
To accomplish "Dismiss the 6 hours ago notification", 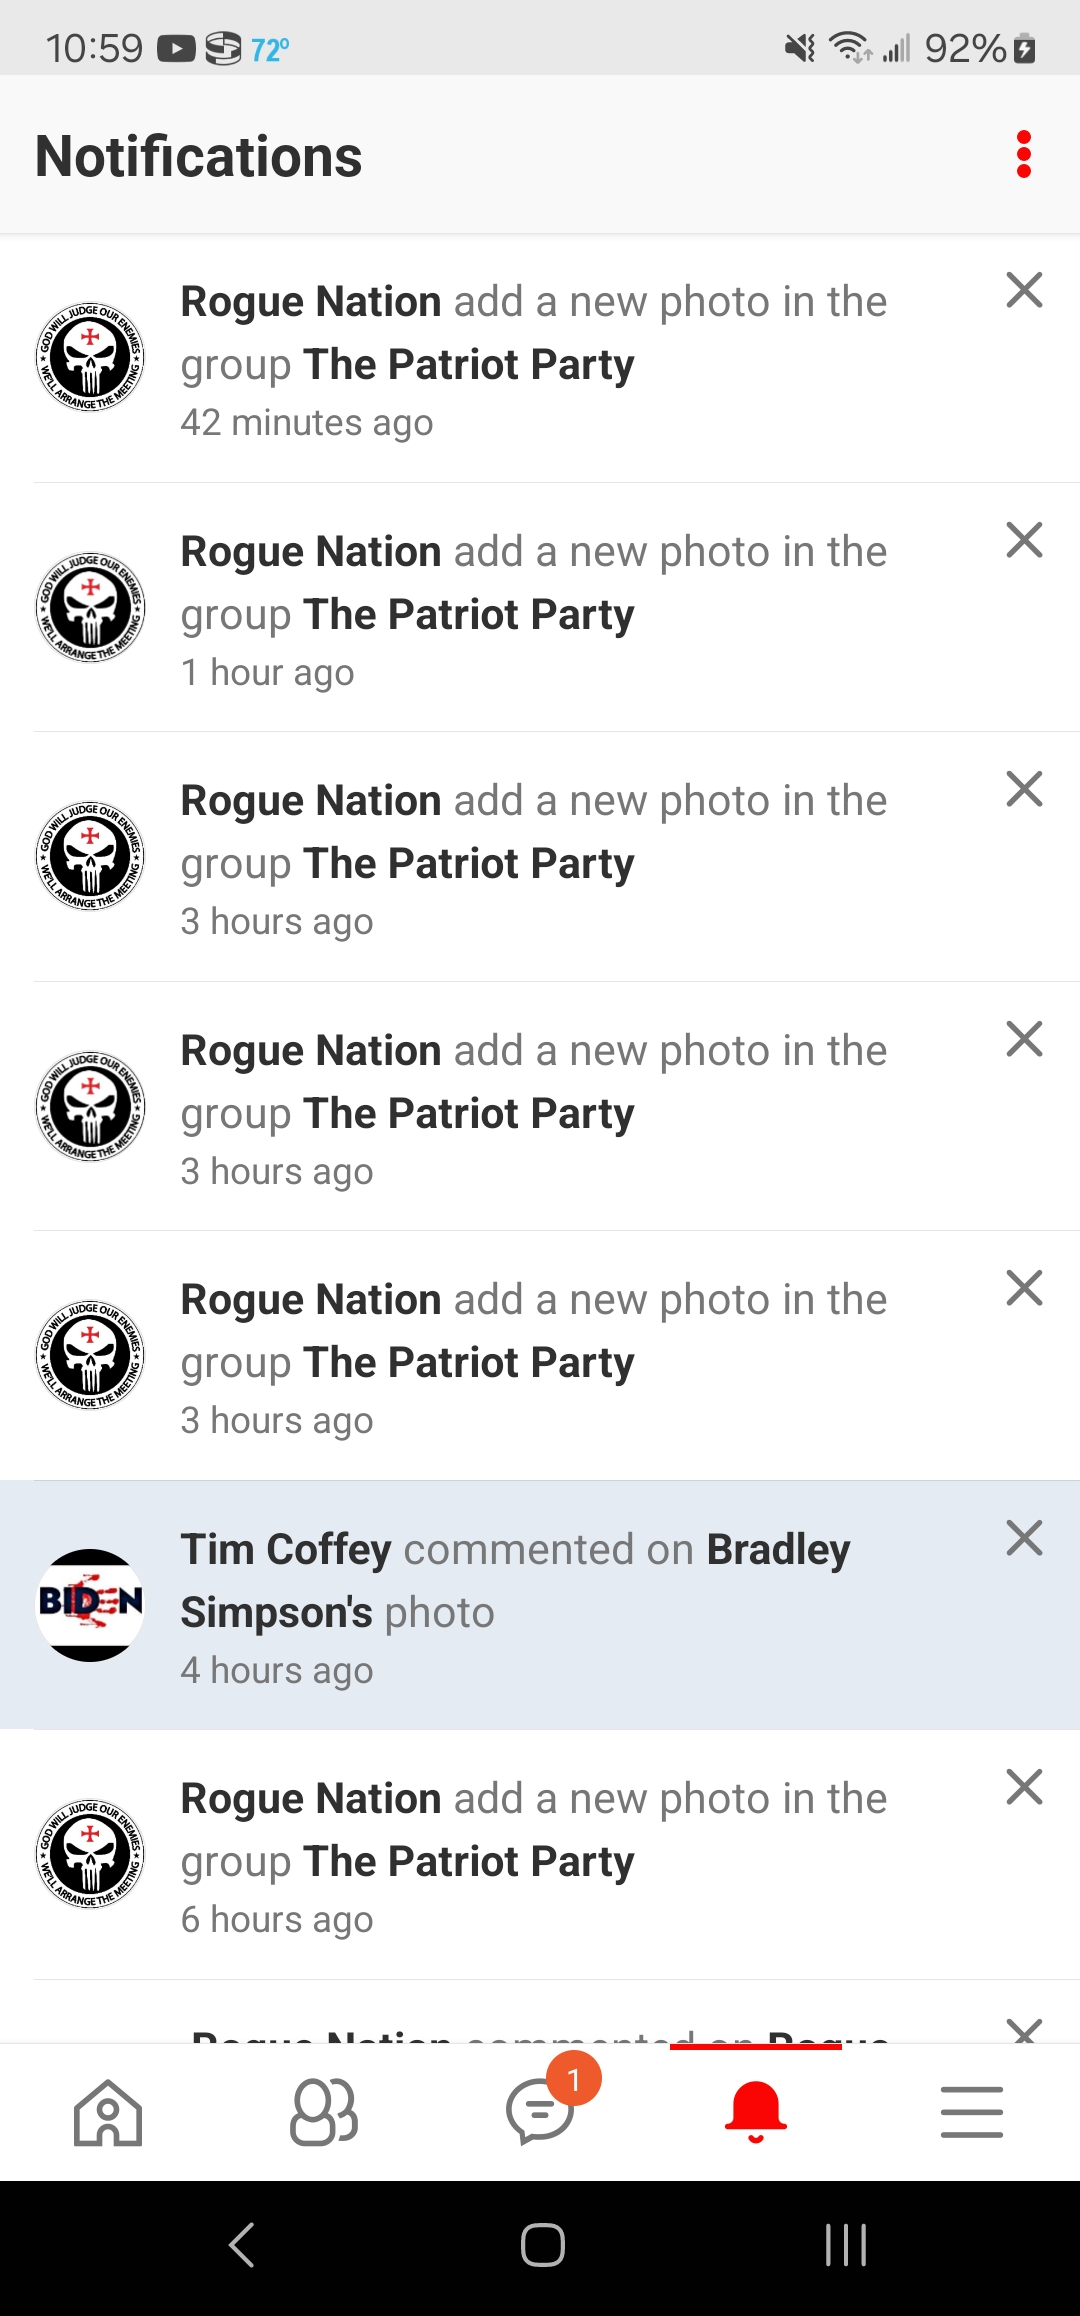I will (1024, 1787).
